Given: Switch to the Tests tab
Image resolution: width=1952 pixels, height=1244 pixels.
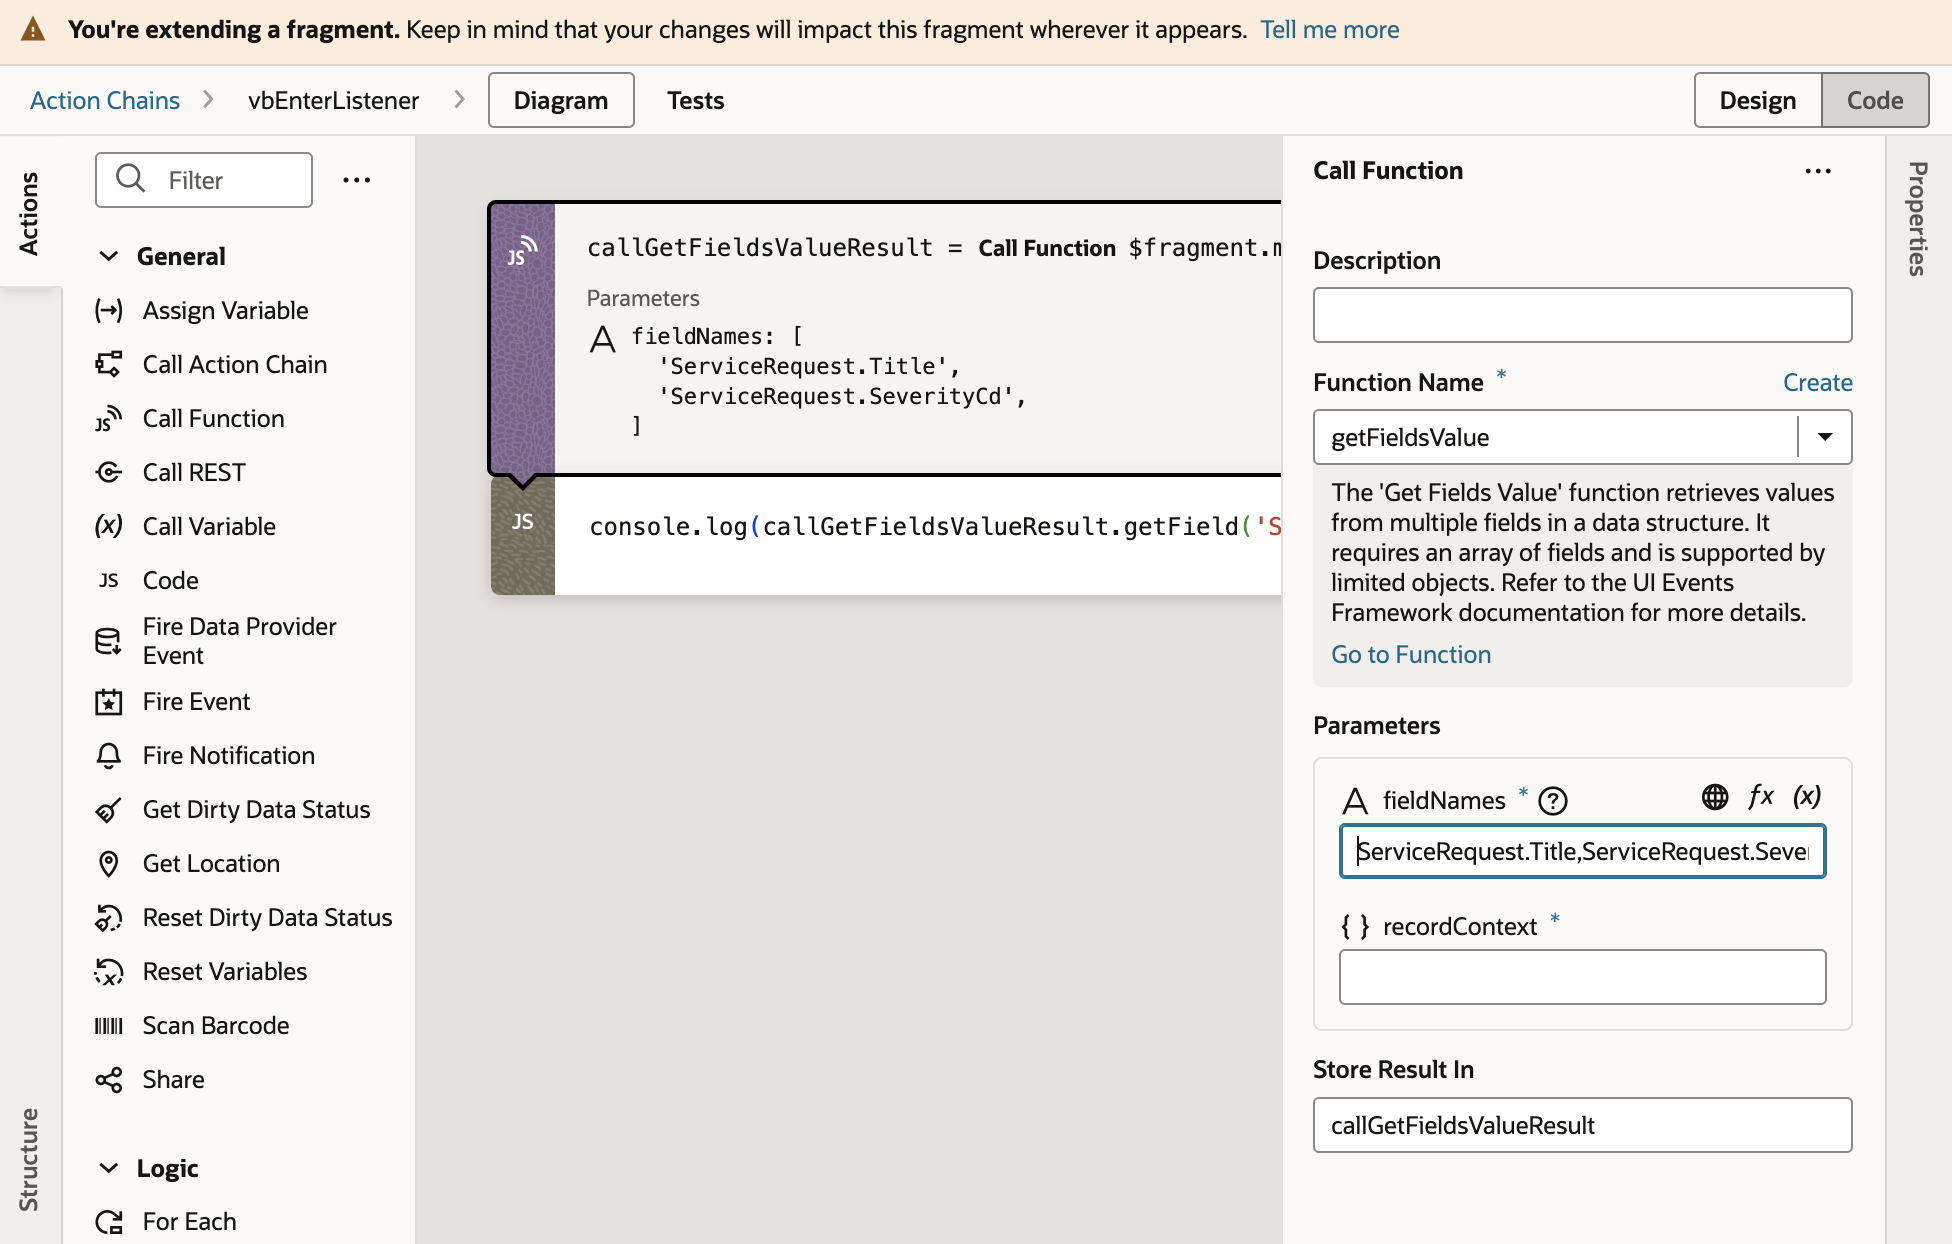Looking at the screenshot, I should click(x=696, y=100).
